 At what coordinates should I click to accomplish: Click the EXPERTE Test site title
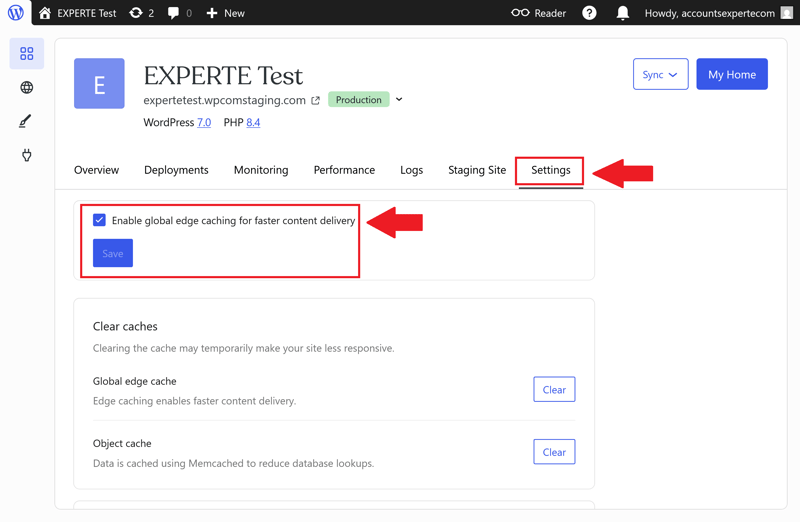point(223,76)
